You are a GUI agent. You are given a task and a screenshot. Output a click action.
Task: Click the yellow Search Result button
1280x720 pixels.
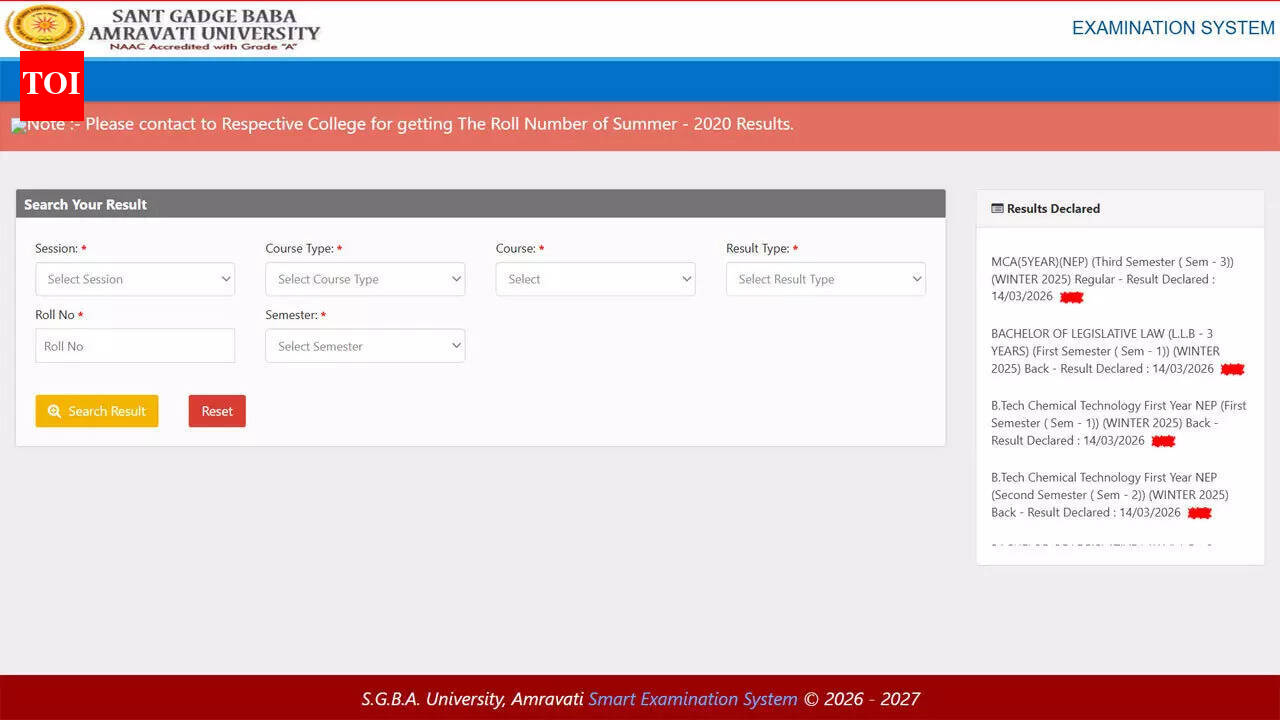coord(97,411)
